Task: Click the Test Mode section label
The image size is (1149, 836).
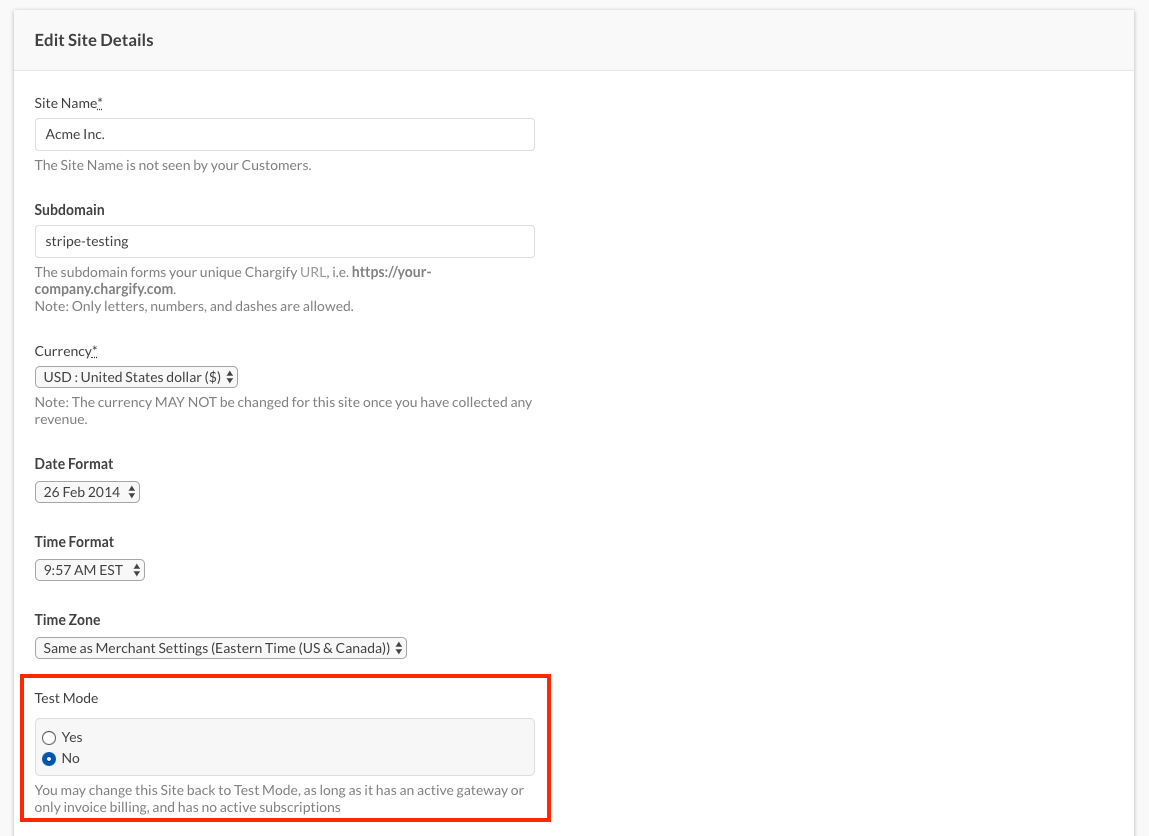Action: [x=66, y=698]
